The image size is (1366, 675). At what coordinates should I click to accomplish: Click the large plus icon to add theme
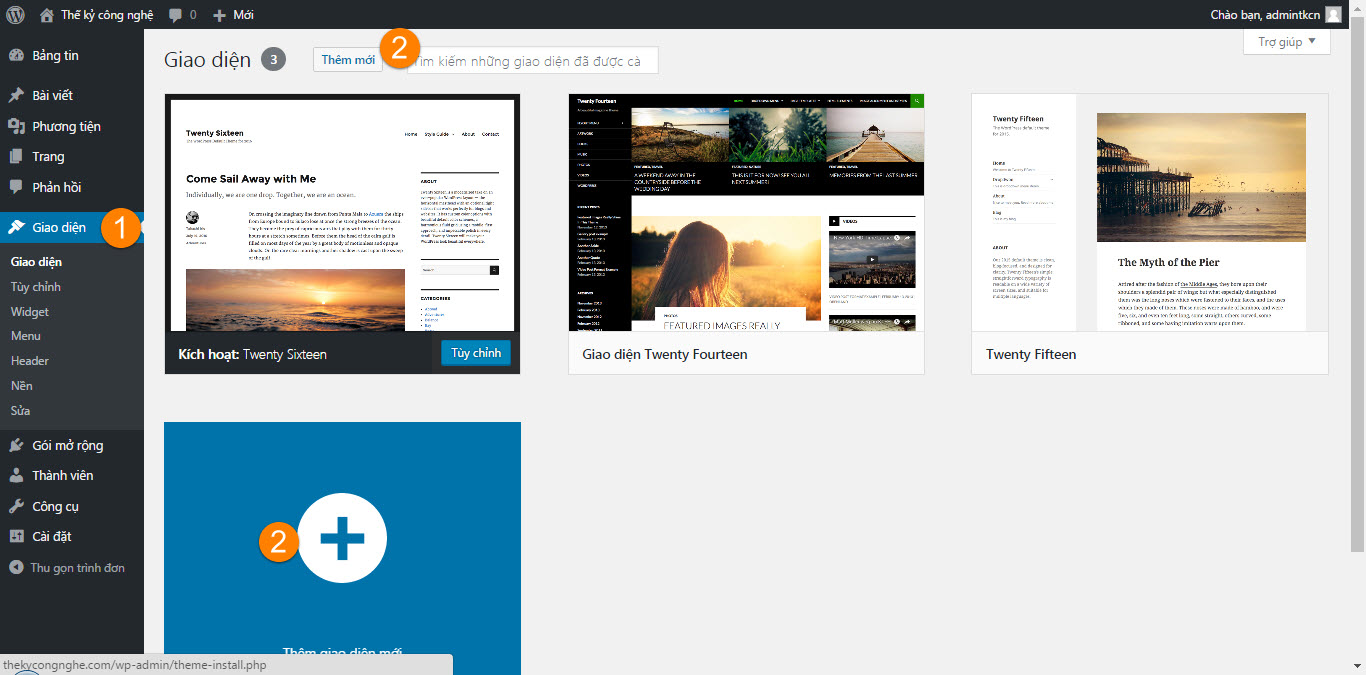pos(342,538)
